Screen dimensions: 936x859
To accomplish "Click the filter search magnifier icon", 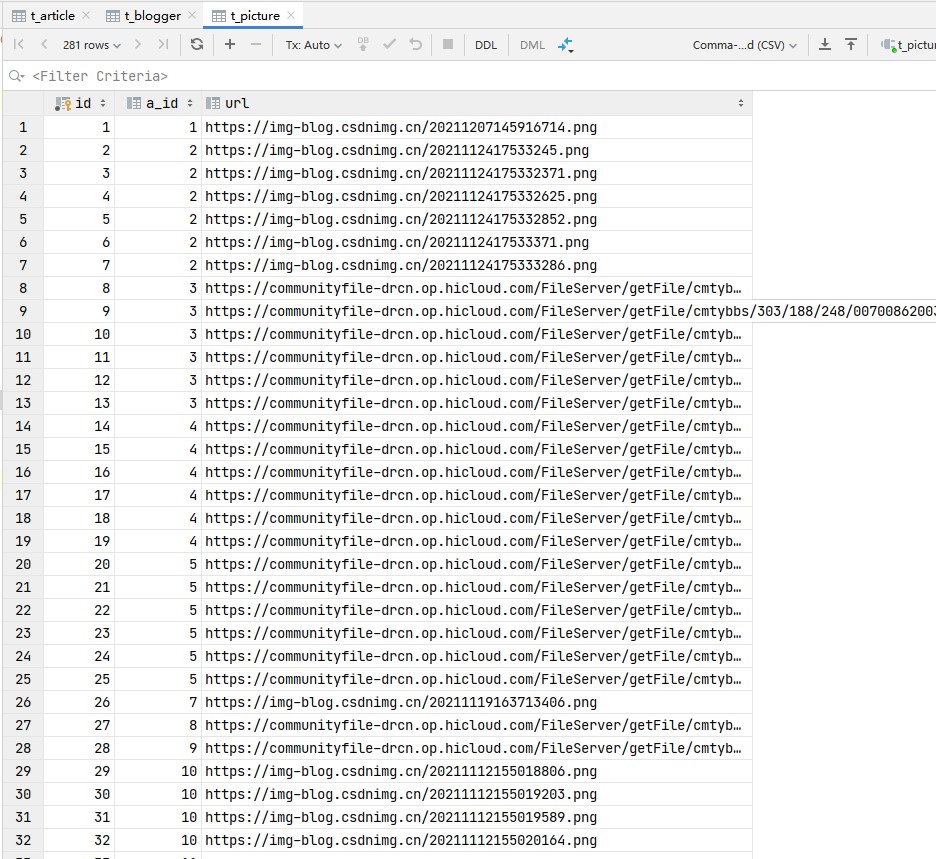I will click(17, 76).
